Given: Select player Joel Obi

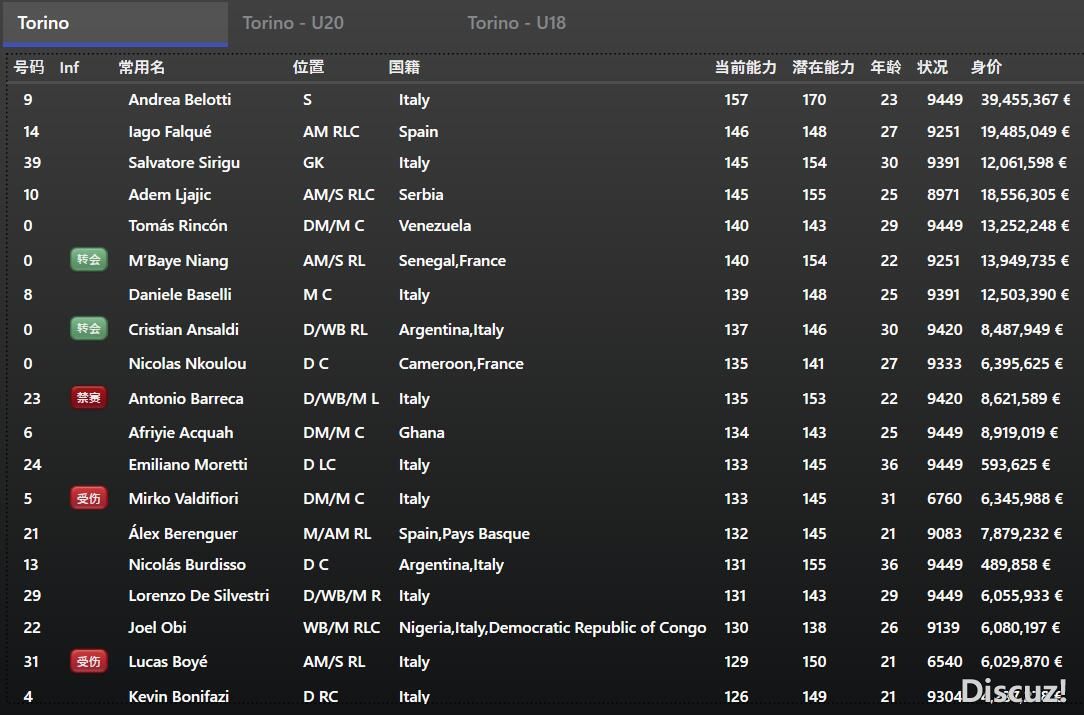Looking at the screenshot, I should [x=158, y=627].
